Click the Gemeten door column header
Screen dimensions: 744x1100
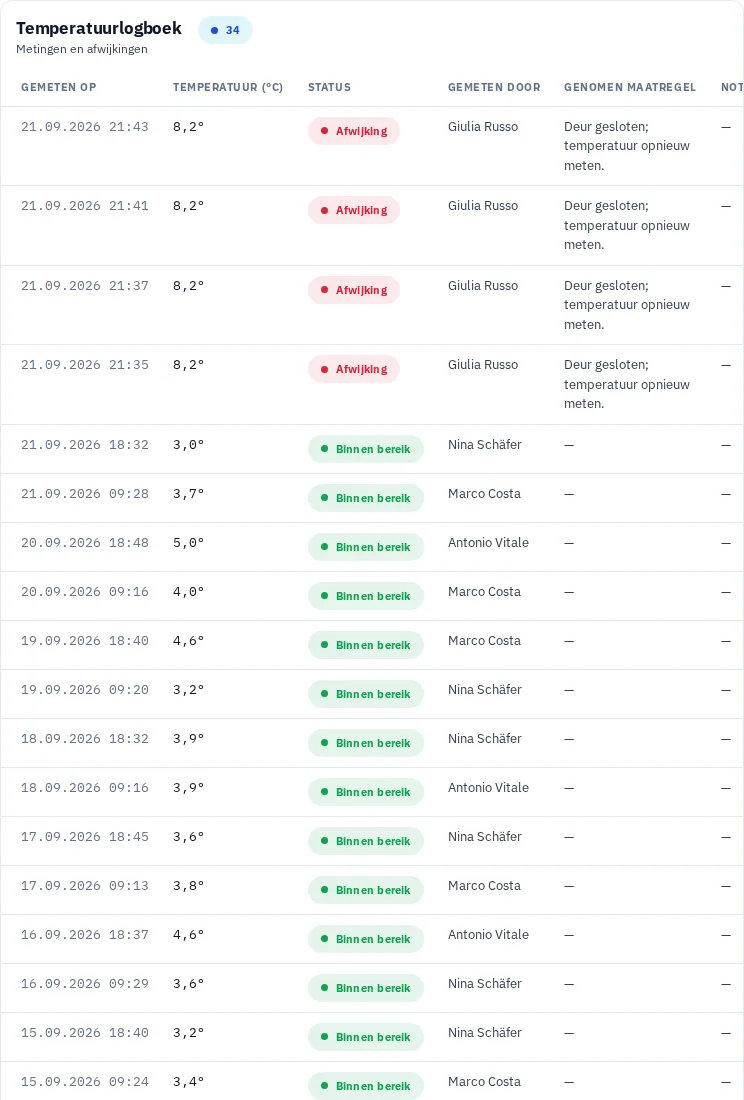pyautogui.click(x=494, y=87)
